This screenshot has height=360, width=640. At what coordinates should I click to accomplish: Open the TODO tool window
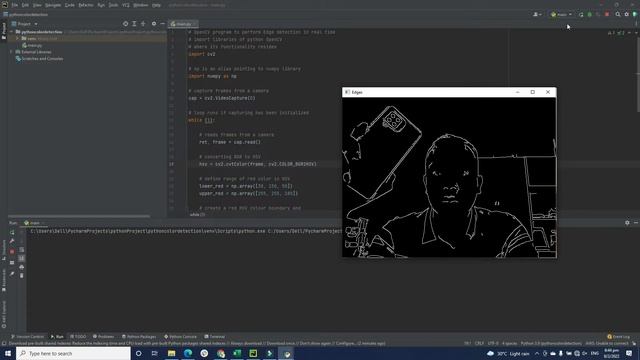tap(78, 337)
